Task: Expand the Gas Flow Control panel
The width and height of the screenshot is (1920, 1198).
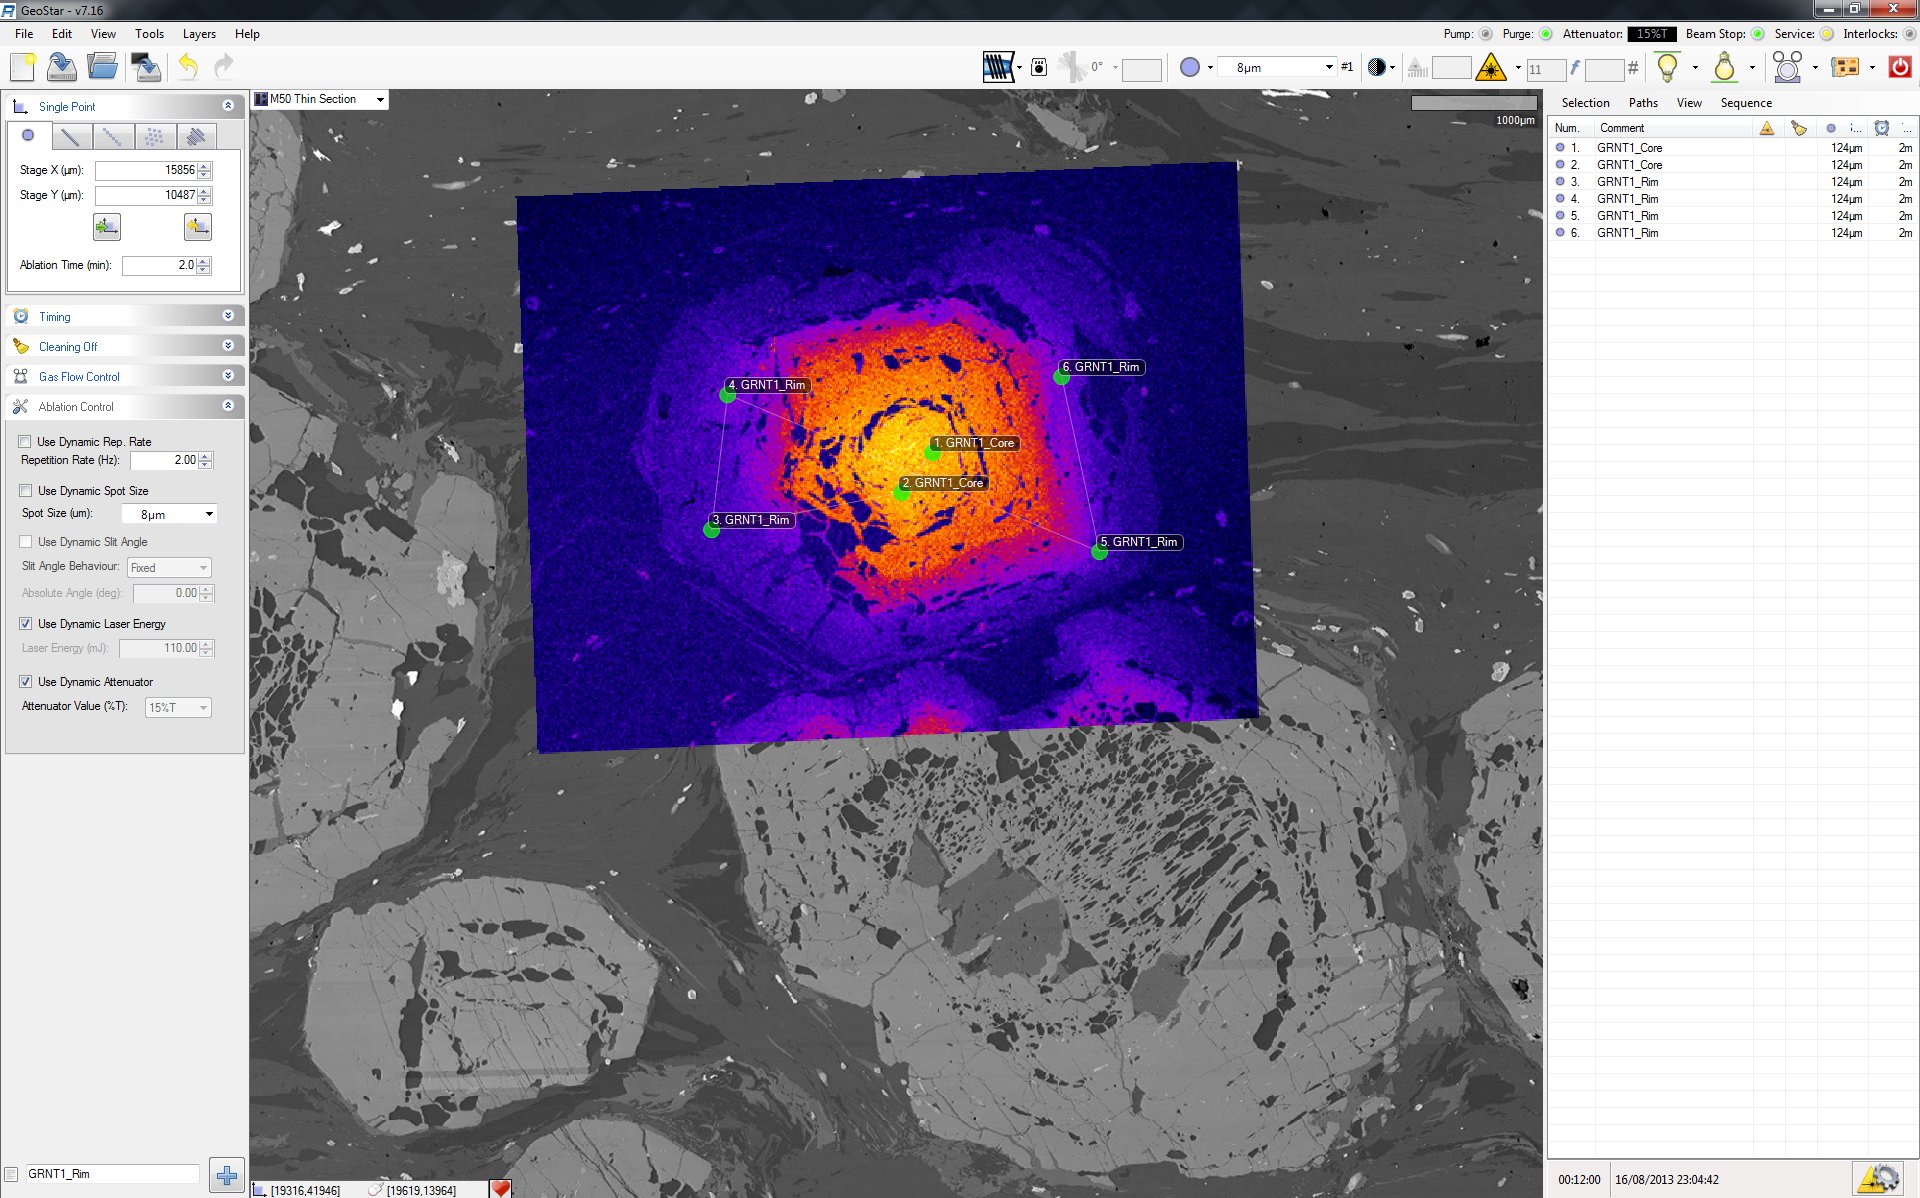Action: (x=228, y=376)
